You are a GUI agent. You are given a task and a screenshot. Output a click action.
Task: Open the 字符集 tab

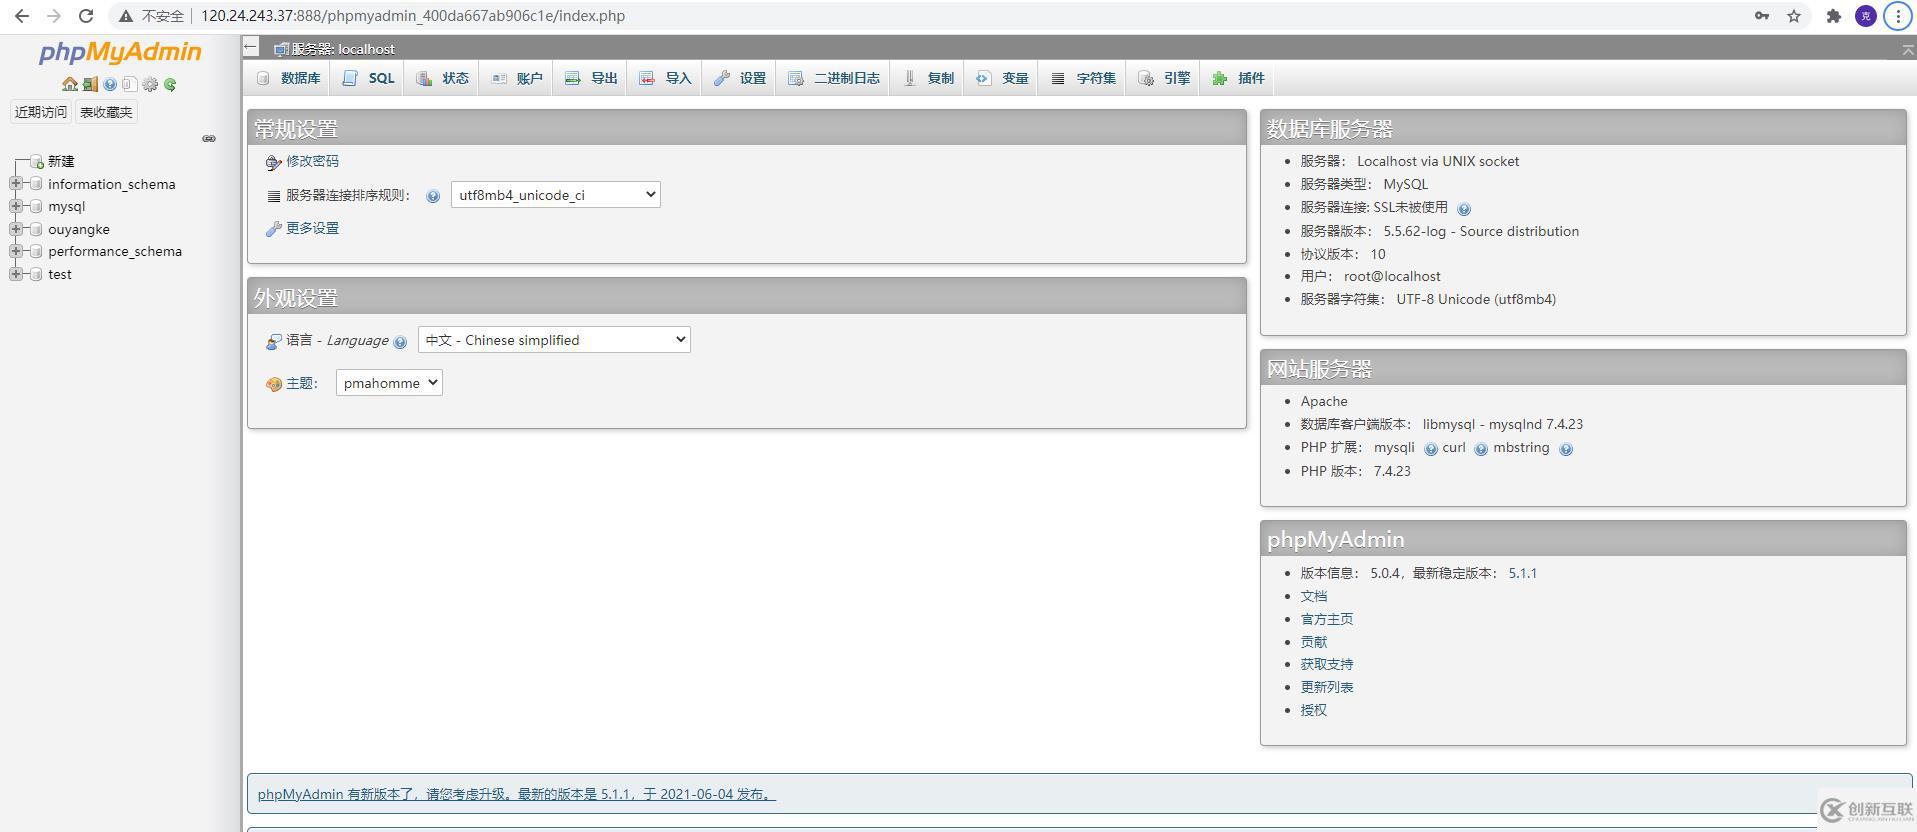click(x=1083, y=78)
